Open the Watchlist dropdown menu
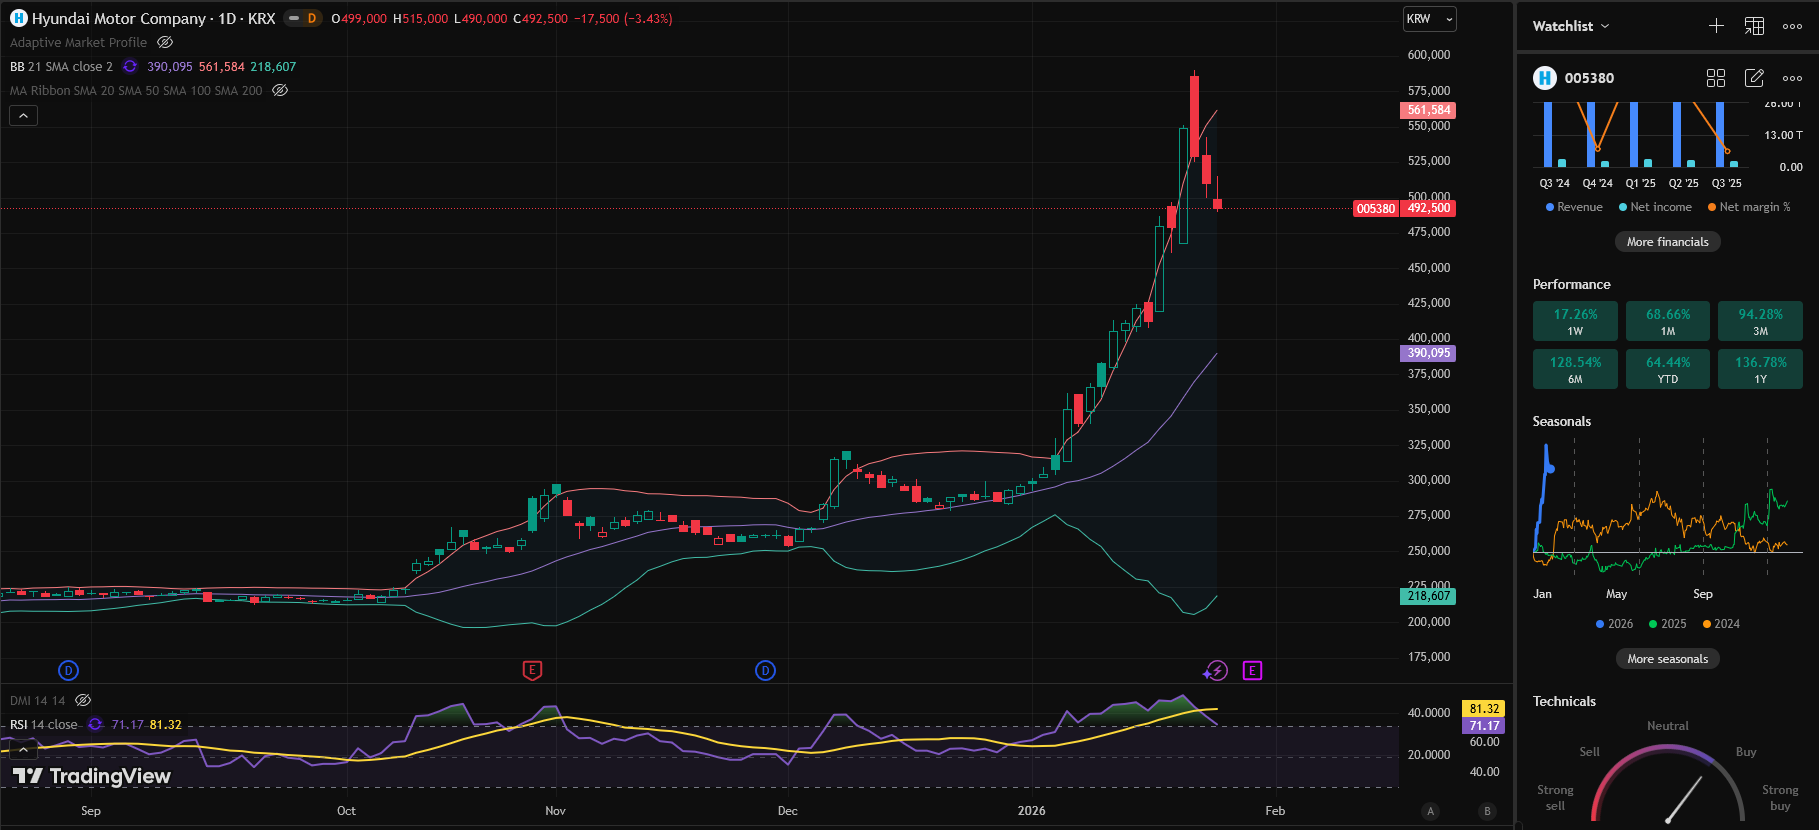Screen dimensions: 1819x830 click(x=1571, y=26)
